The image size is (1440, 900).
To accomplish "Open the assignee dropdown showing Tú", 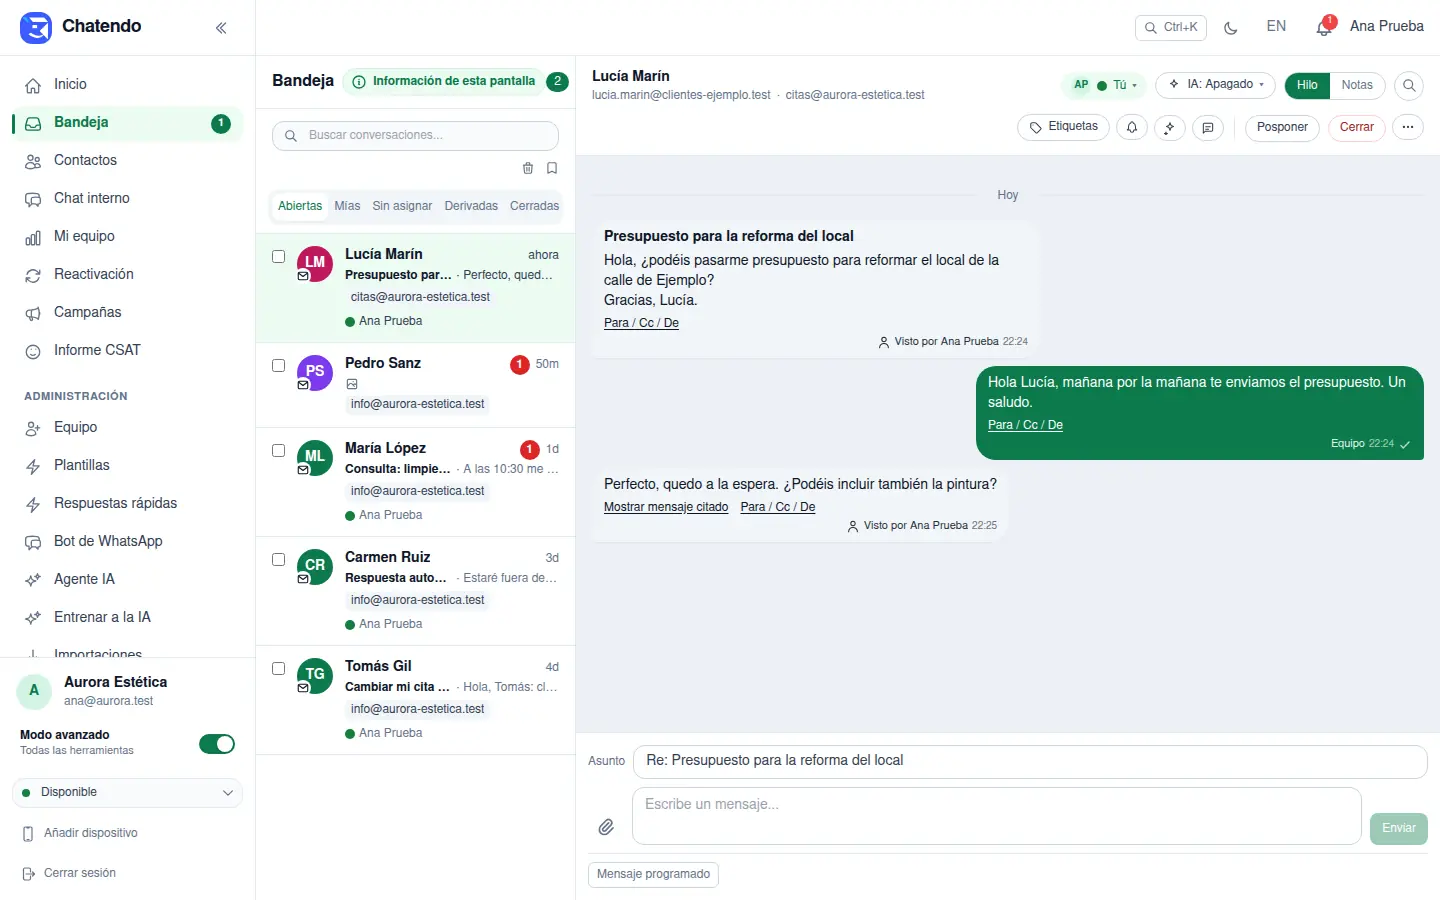I will tap(1104, 85).
